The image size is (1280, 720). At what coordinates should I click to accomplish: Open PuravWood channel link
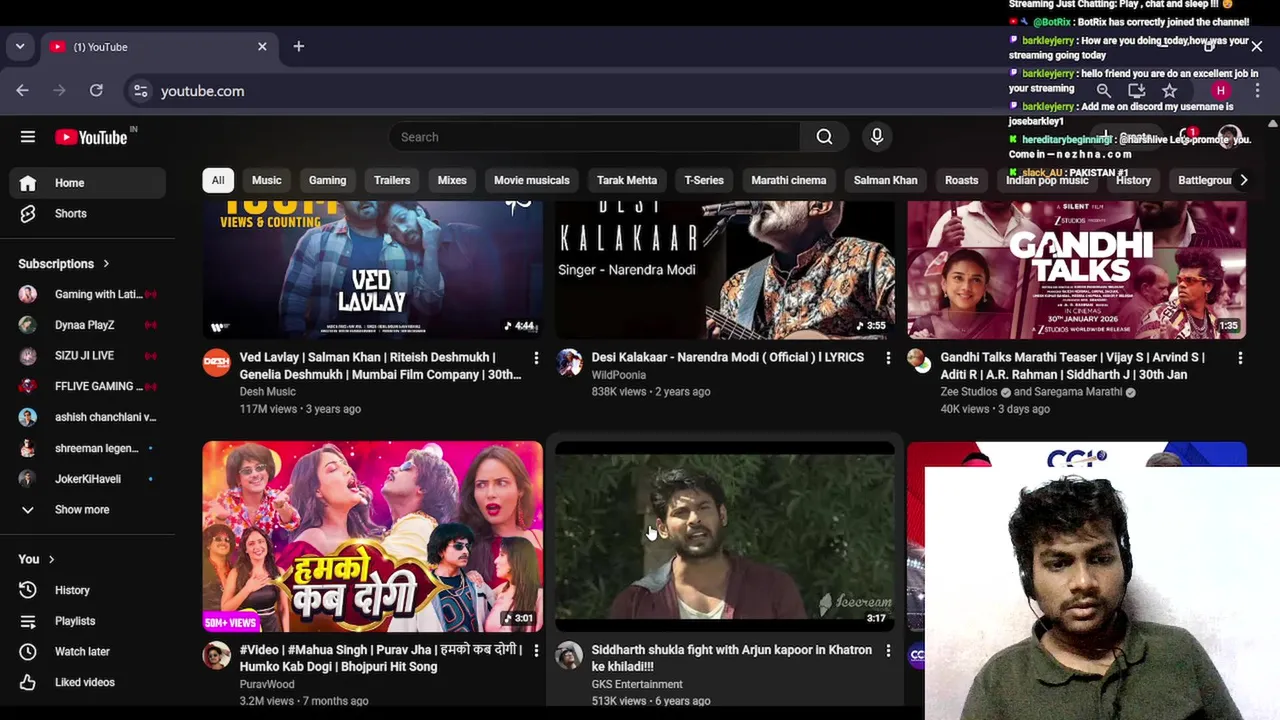tap(267, 684)
